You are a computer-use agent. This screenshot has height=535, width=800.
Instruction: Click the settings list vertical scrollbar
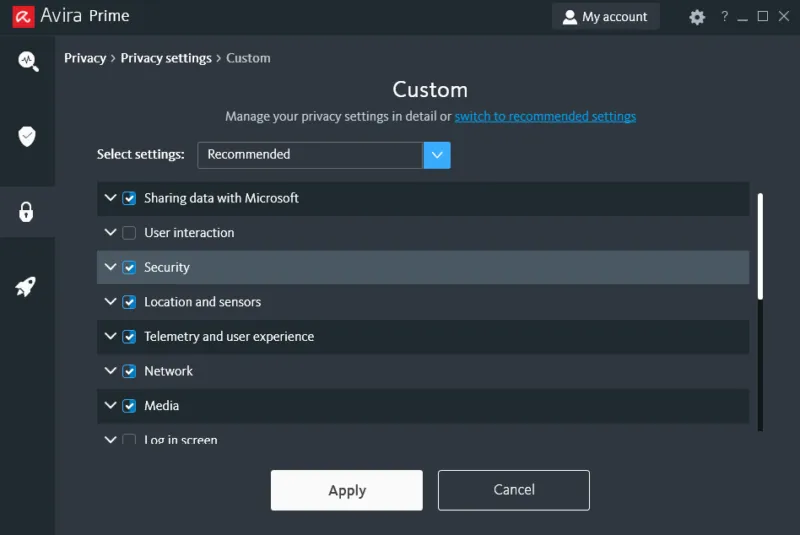pos(760,246)
